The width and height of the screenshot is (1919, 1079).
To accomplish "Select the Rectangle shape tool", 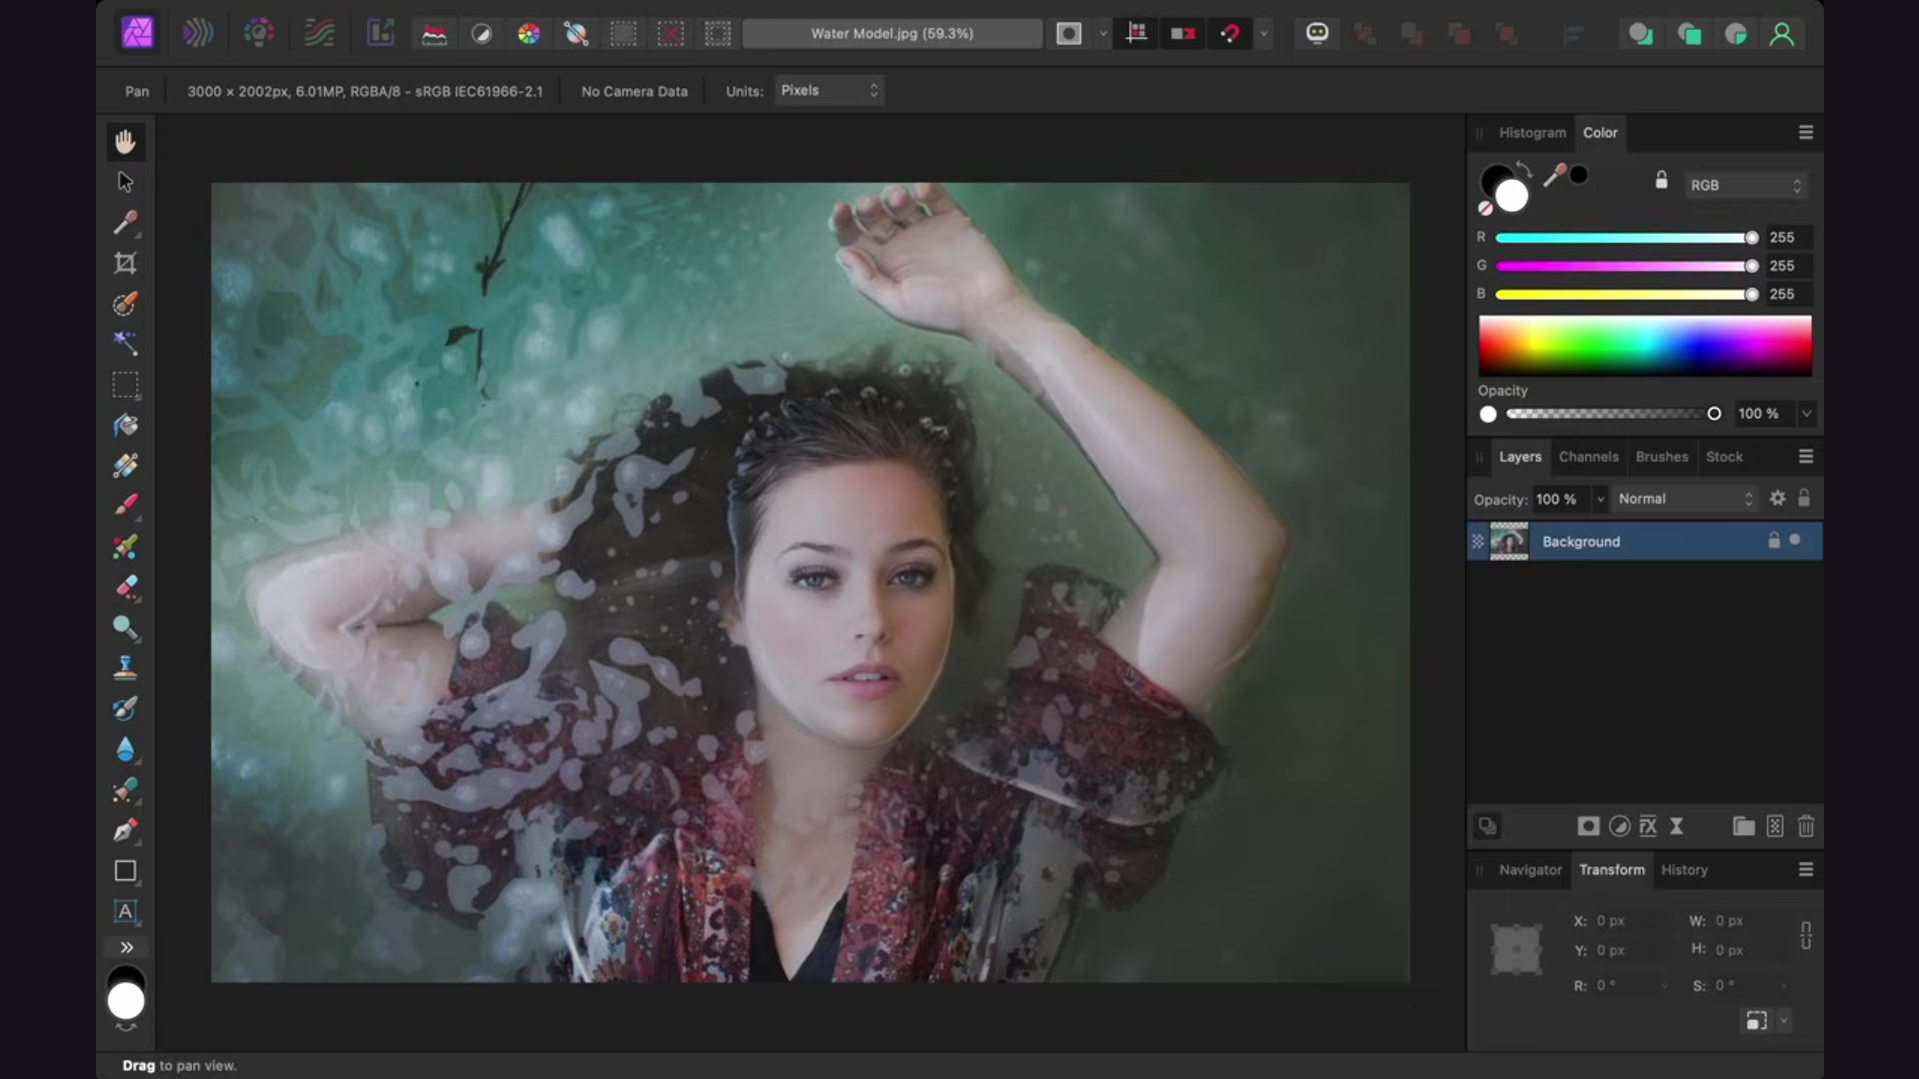I will pyautogui.click(x=125, y=871).
